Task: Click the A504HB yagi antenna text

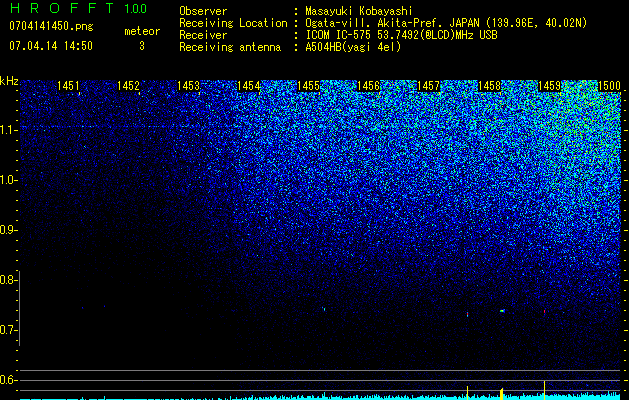Action: tap(353, 47)
